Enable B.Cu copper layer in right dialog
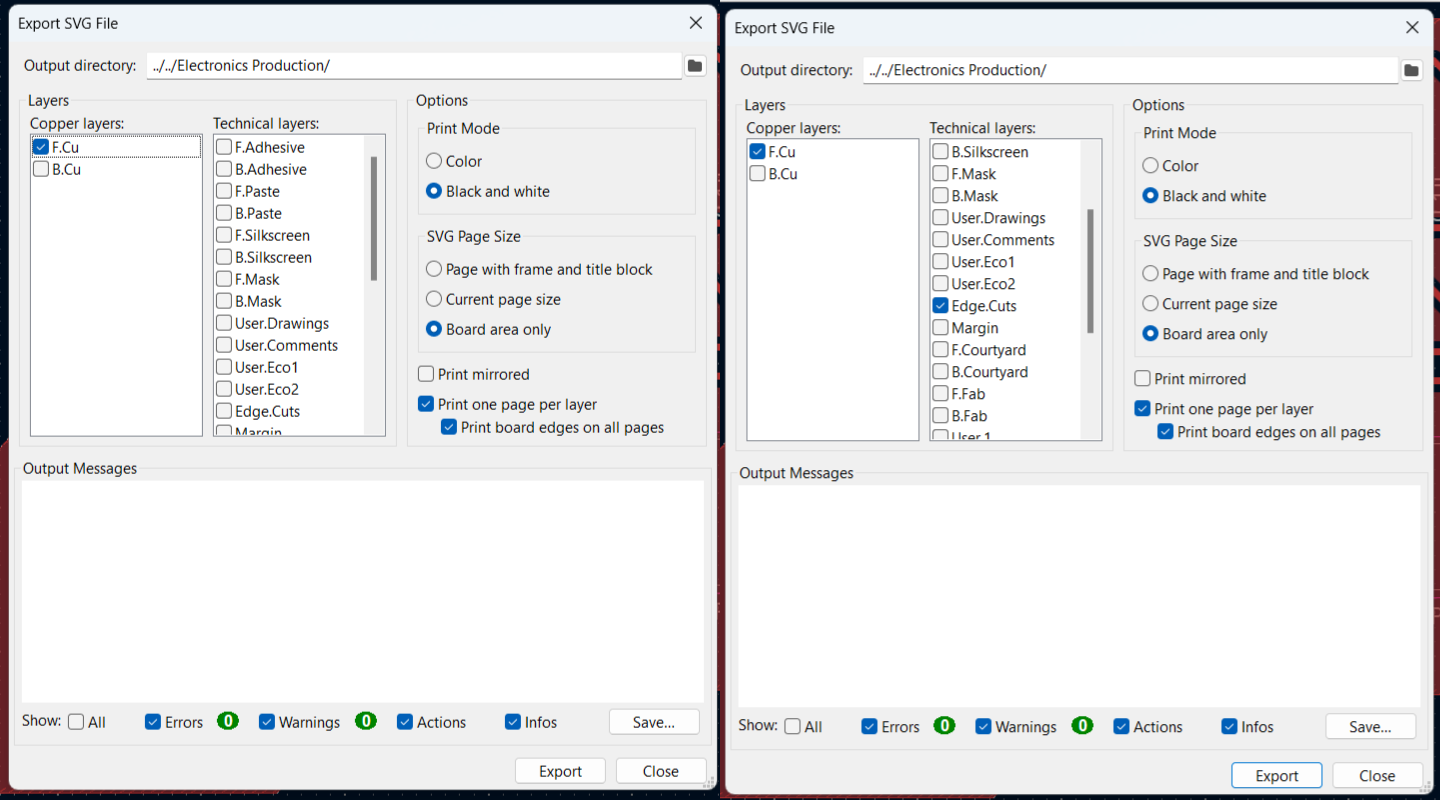The height and width of the screenshot is (800, 1440). (x=757, y=174)
